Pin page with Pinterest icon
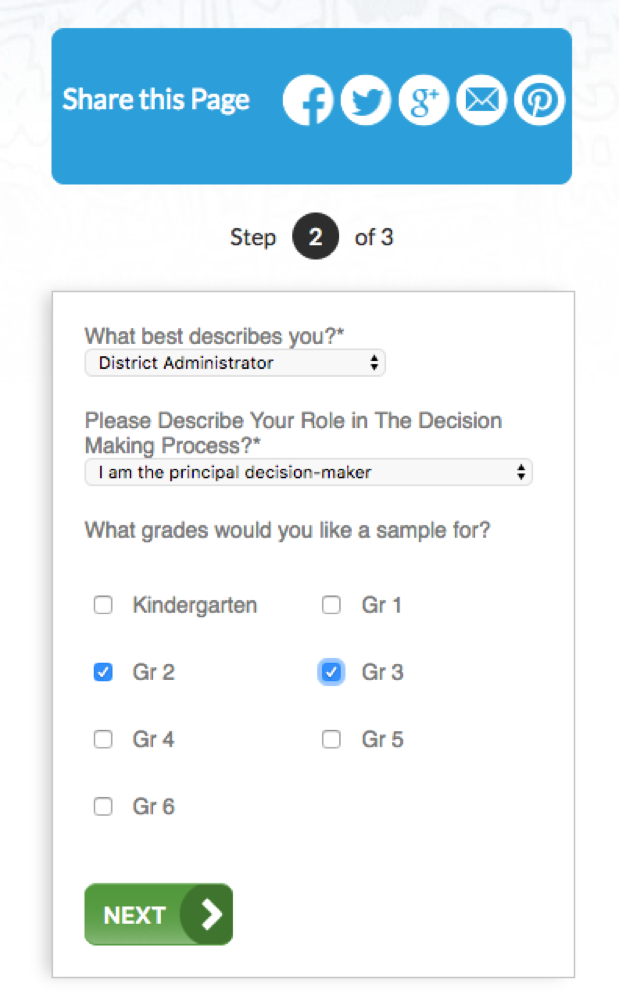Image resolution: width=619 pixels, height=1008 pixels. coord(540,101)
